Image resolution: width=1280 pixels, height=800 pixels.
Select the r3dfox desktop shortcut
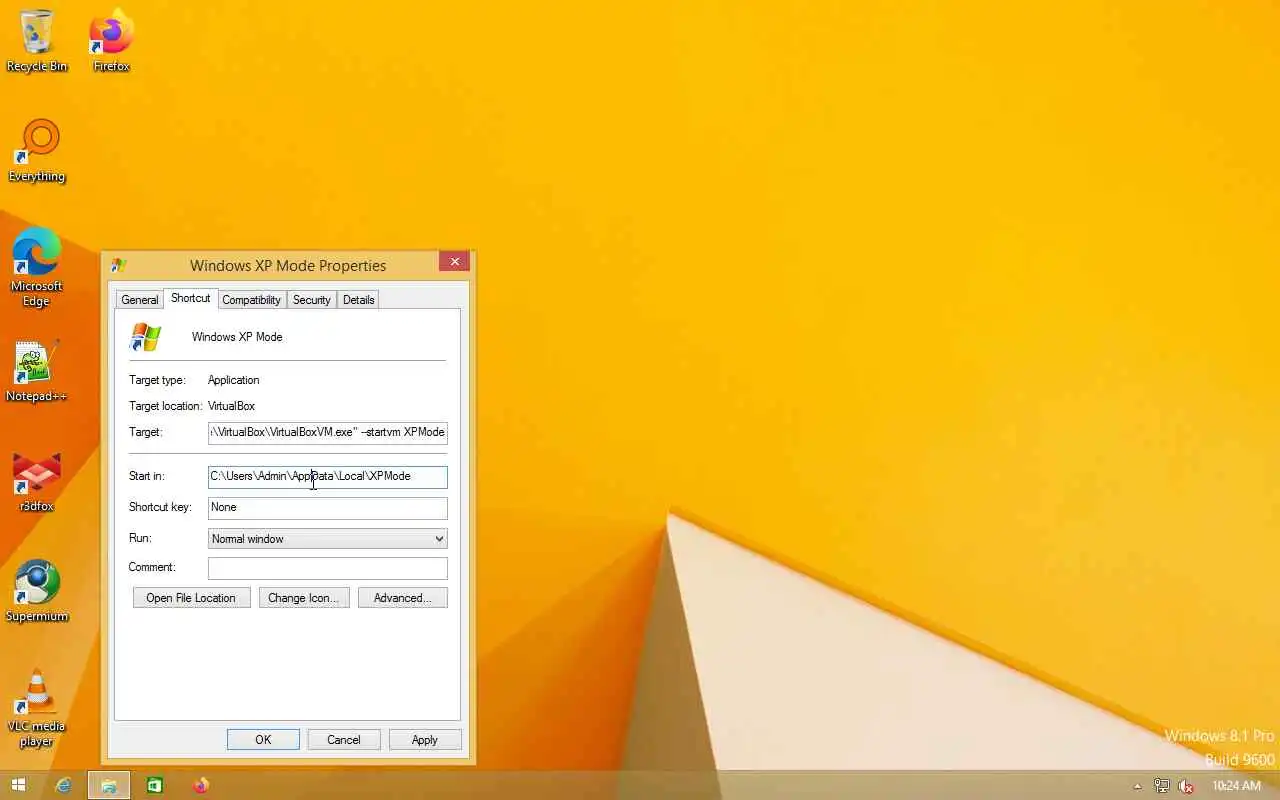tap(37, 482)
